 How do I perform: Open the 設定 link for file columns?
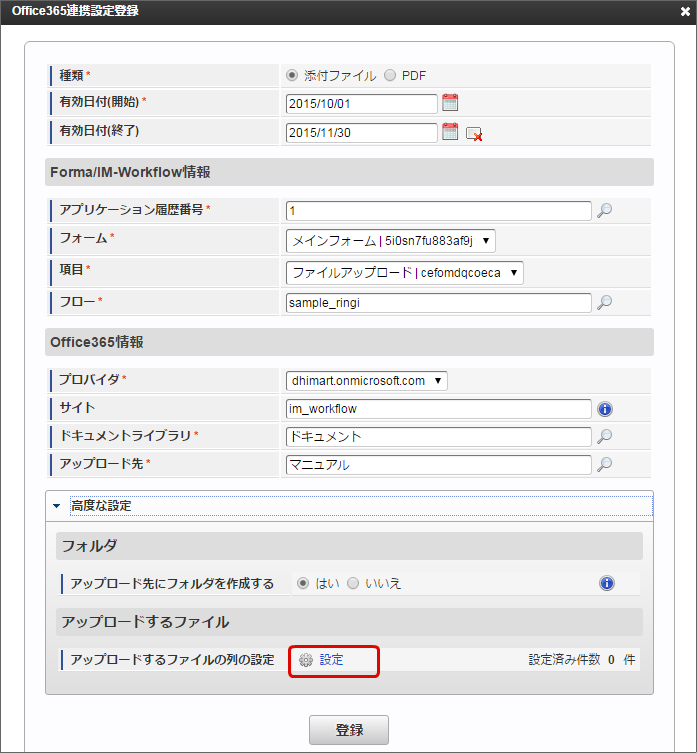(x=331, y=660)
